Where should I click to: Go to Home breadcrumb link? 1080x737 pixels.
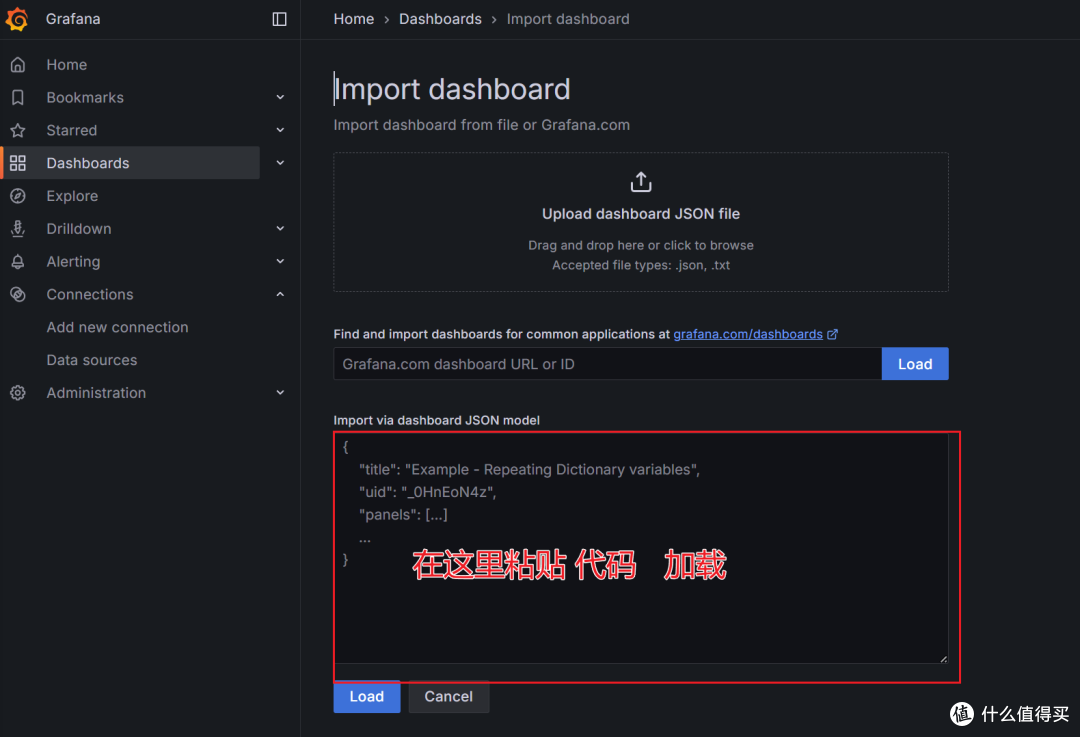click(353, 19)
